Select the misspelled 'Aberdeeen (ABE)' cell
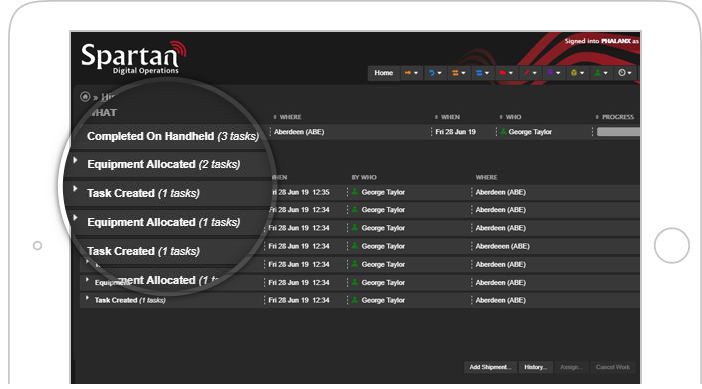 502,246
